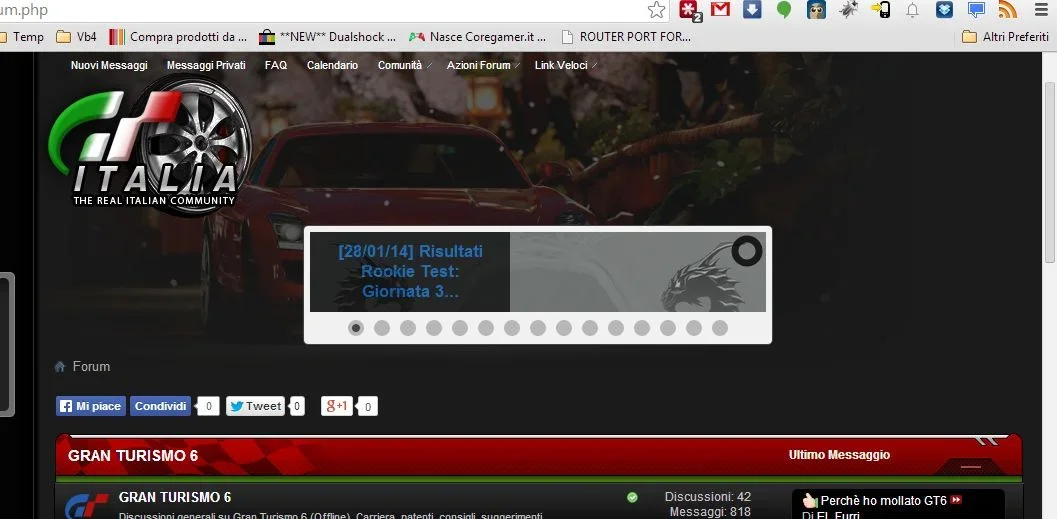Open the 'Risultati Rookie Test: Giornata 3' news link
The width and height of the screenshot is (1057, 519).
(x=410, y=272)
